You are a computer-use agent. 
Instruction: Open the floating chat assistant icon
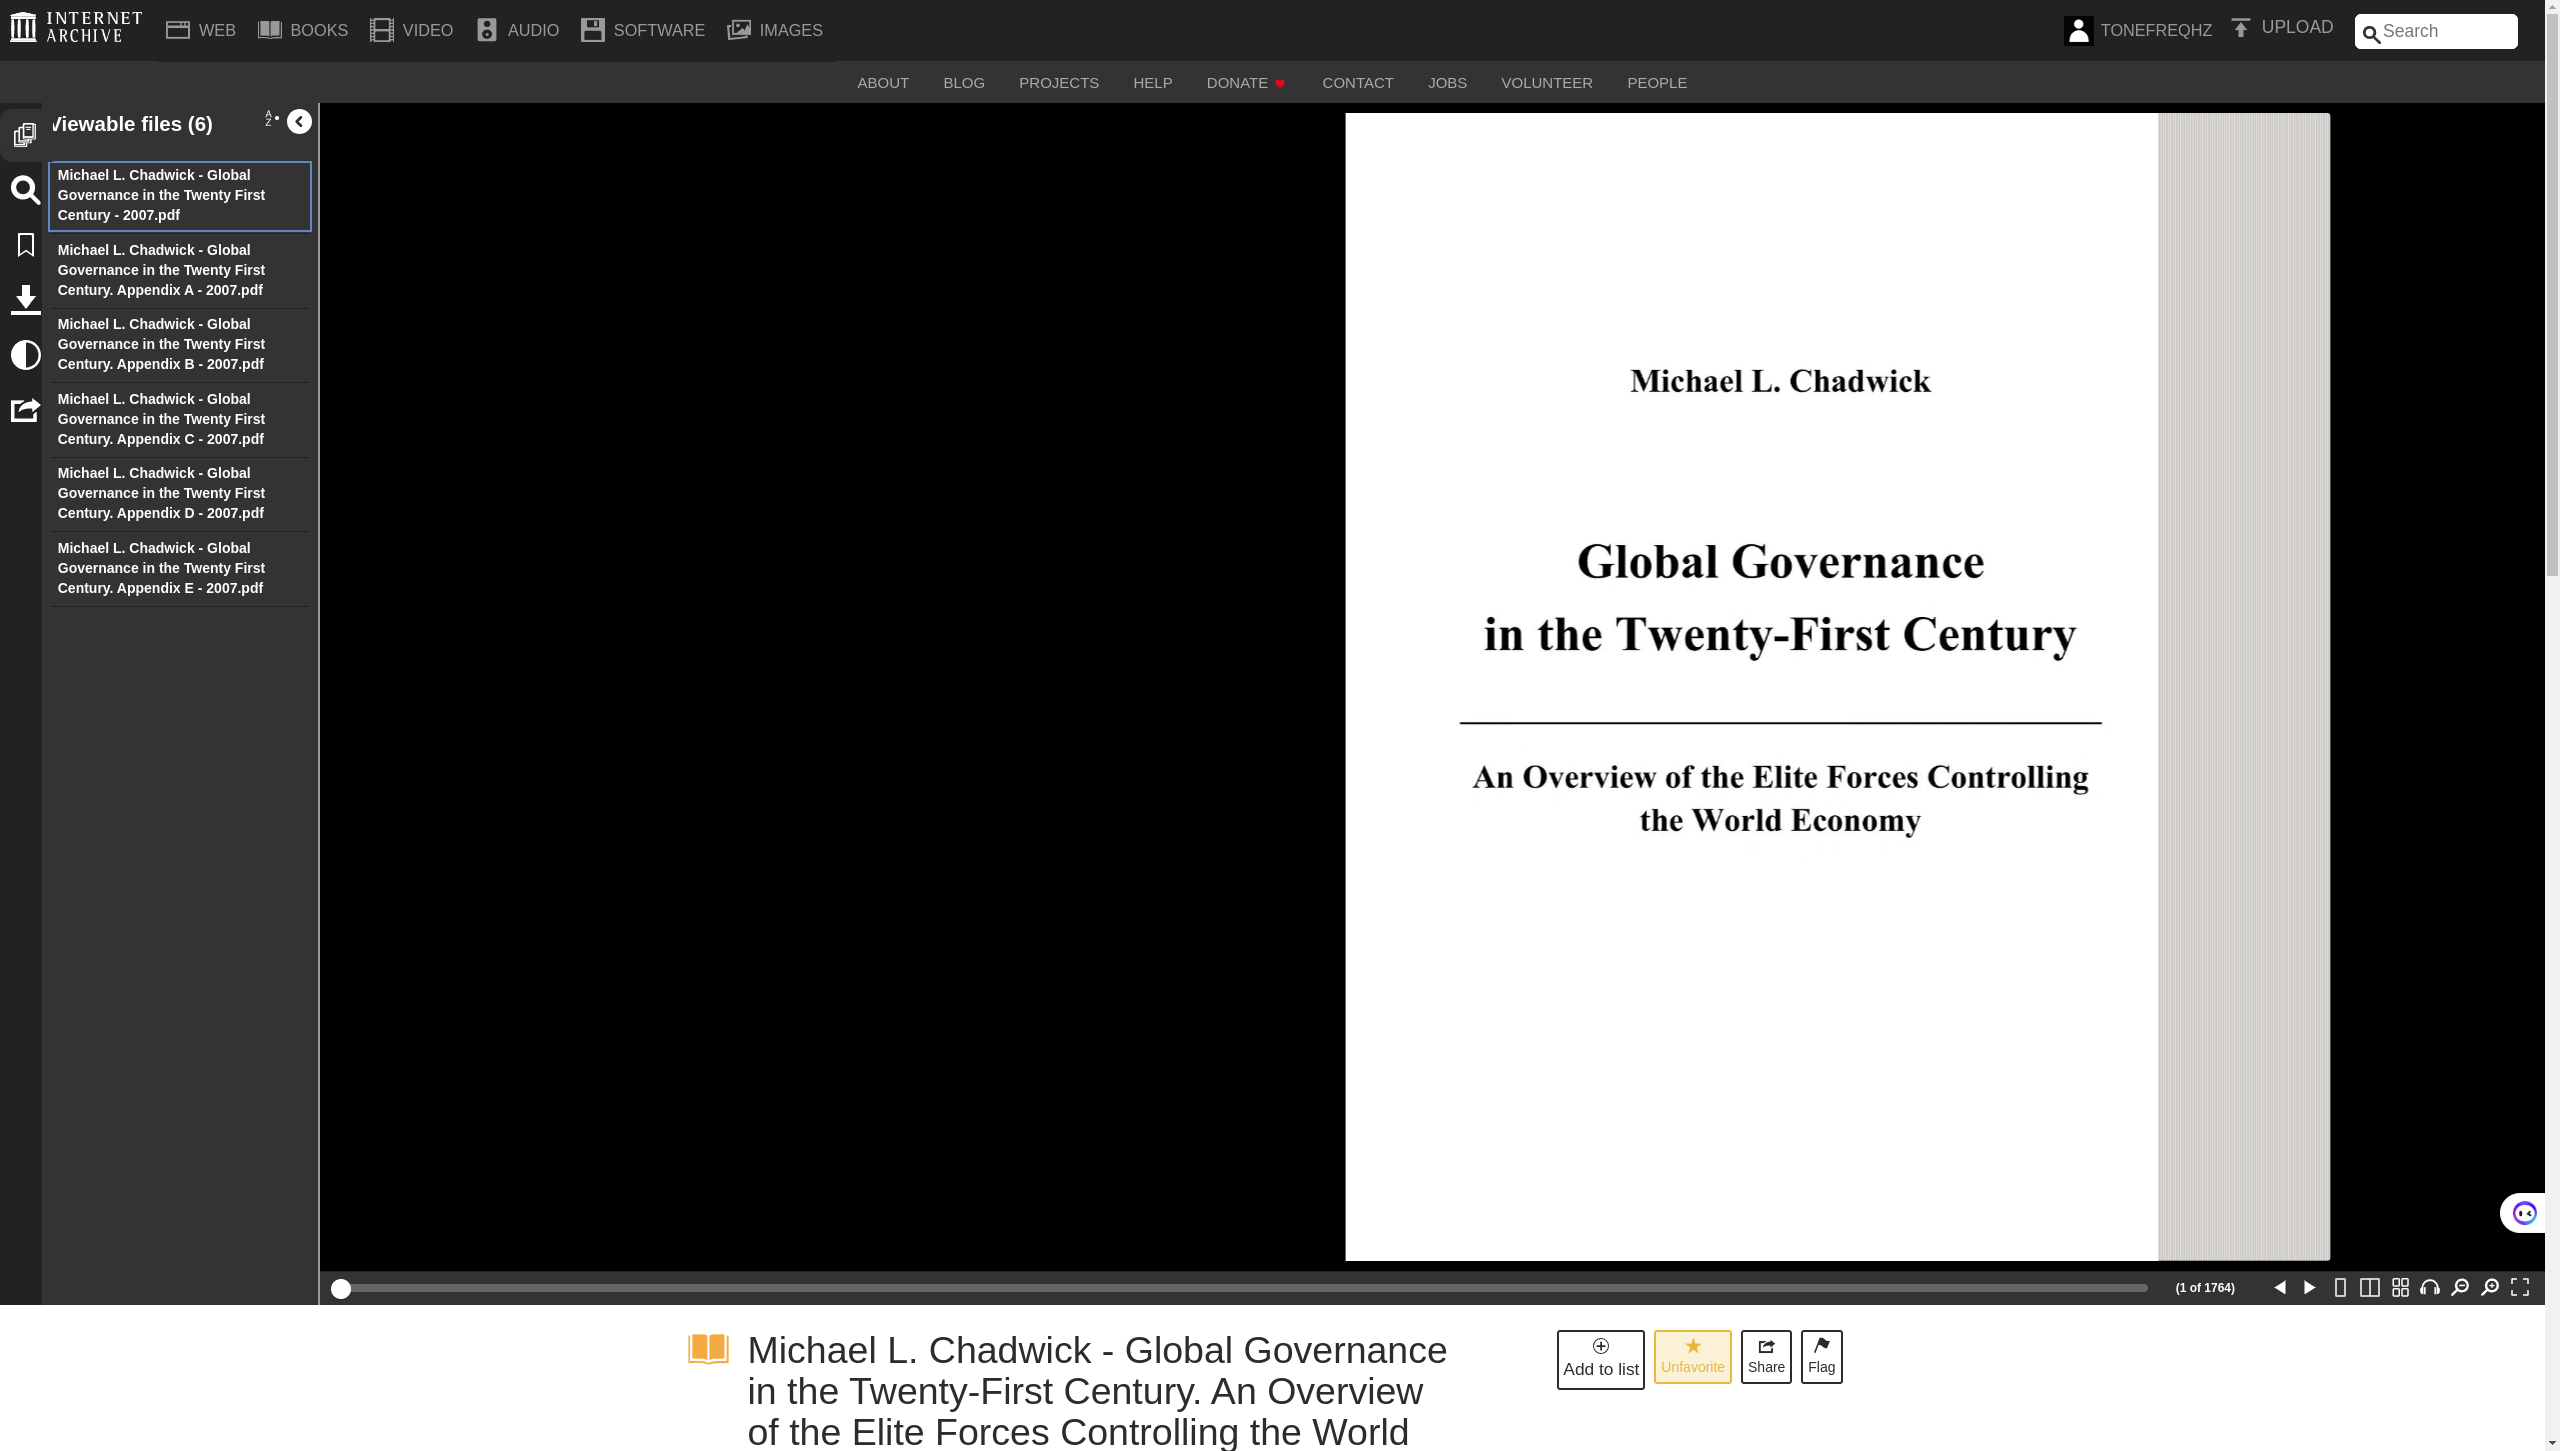(2524, 1213)
